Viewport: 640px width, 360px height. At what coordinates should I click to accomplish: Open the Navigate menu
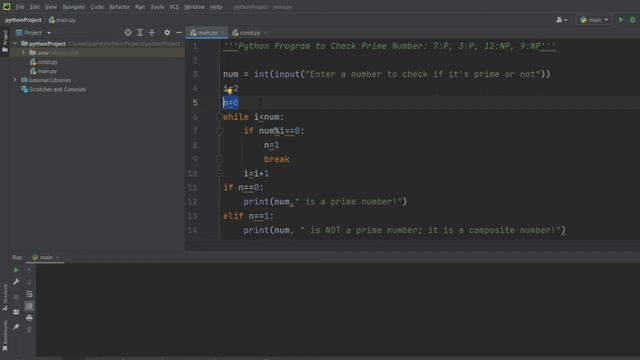tap(73, 7)
